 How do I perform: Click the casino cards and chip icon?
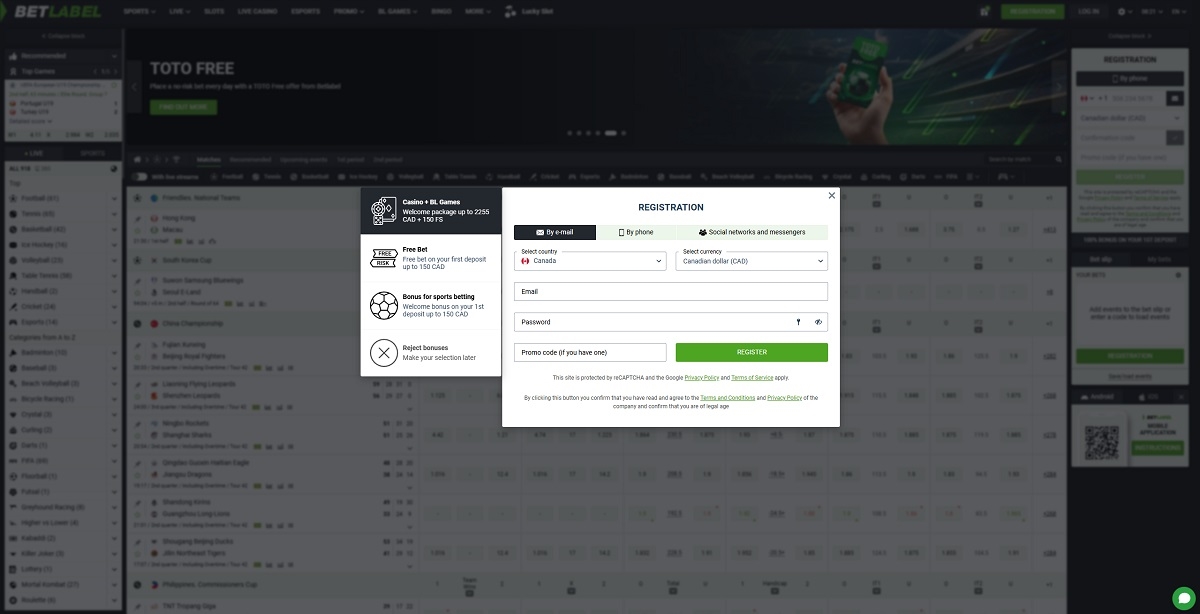click(x=383, y=211)
